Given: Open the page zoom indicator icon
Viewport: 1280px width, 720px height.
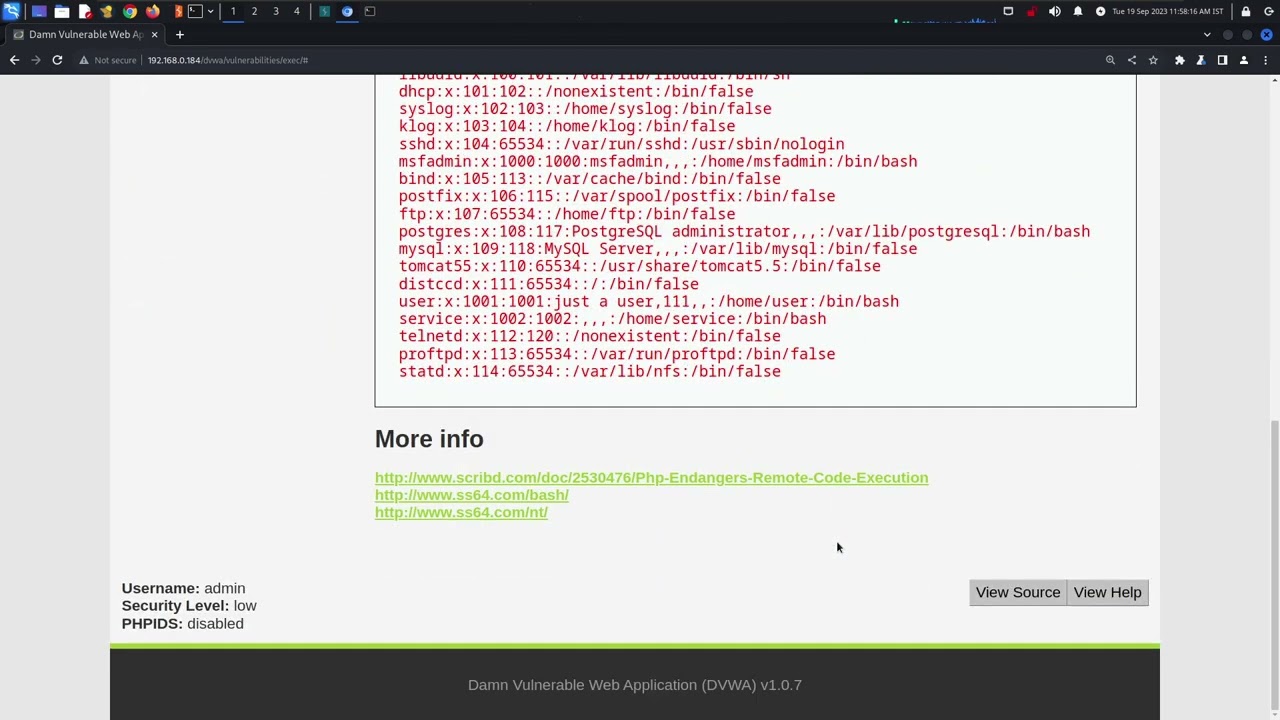Looking at the screenshot, I should pyautogui.click(x=1110, y=60).
